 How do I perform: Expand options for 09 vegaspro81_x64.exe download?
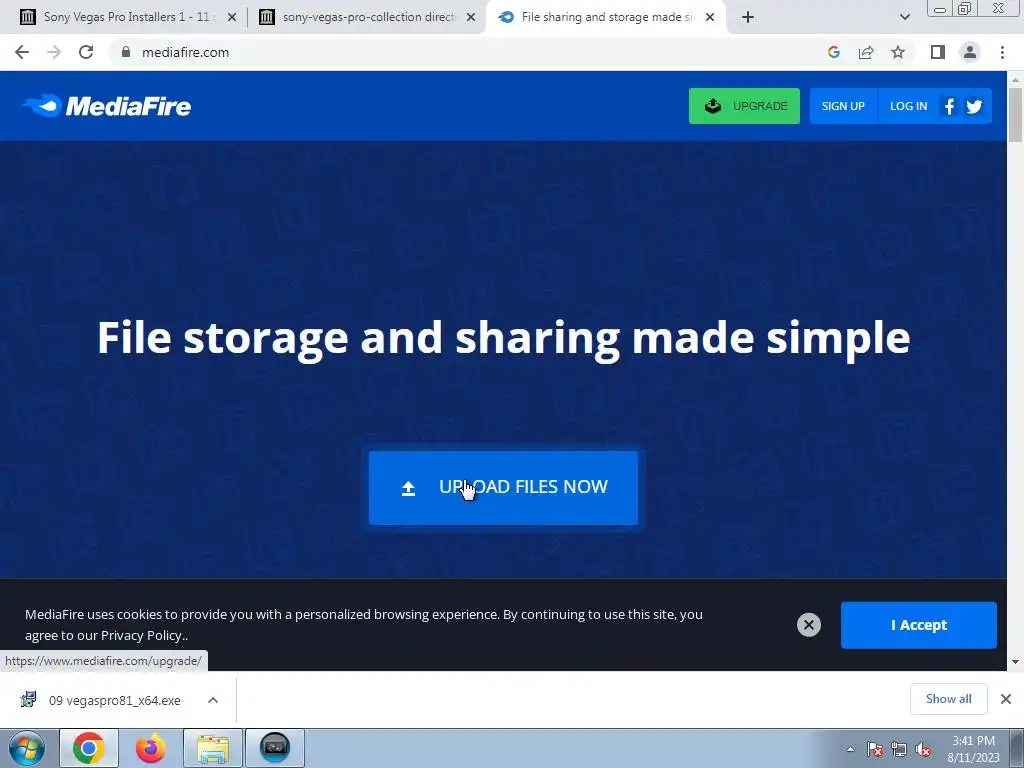213,700
